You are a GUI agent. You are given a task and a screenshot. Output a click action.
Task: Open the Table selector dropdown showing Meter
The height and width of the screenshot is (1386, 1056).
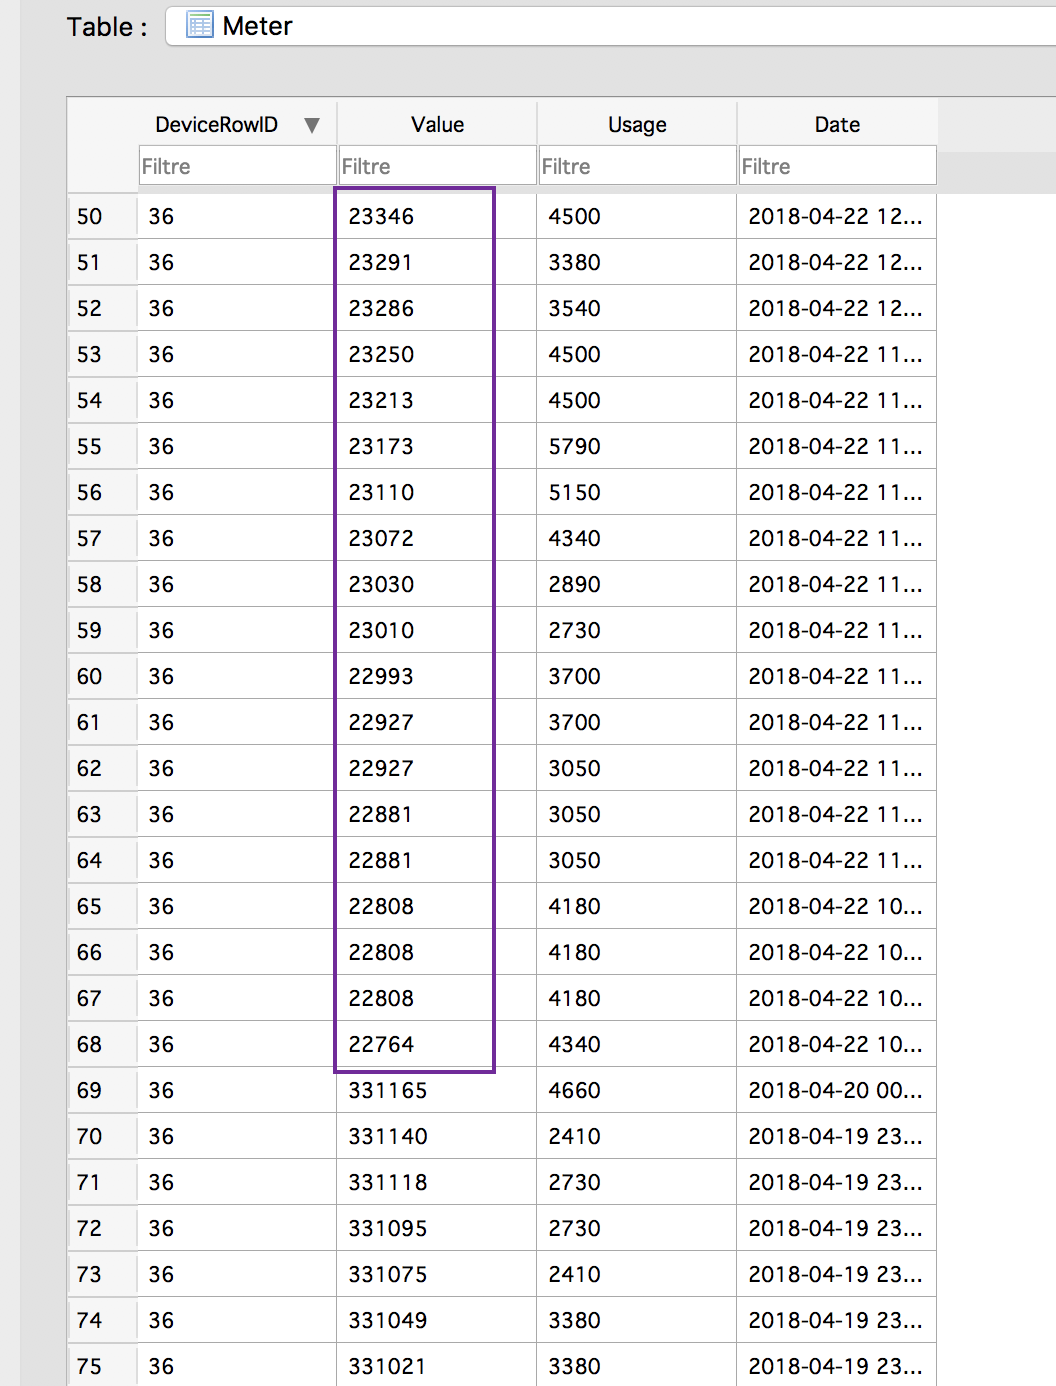(610, 26)
